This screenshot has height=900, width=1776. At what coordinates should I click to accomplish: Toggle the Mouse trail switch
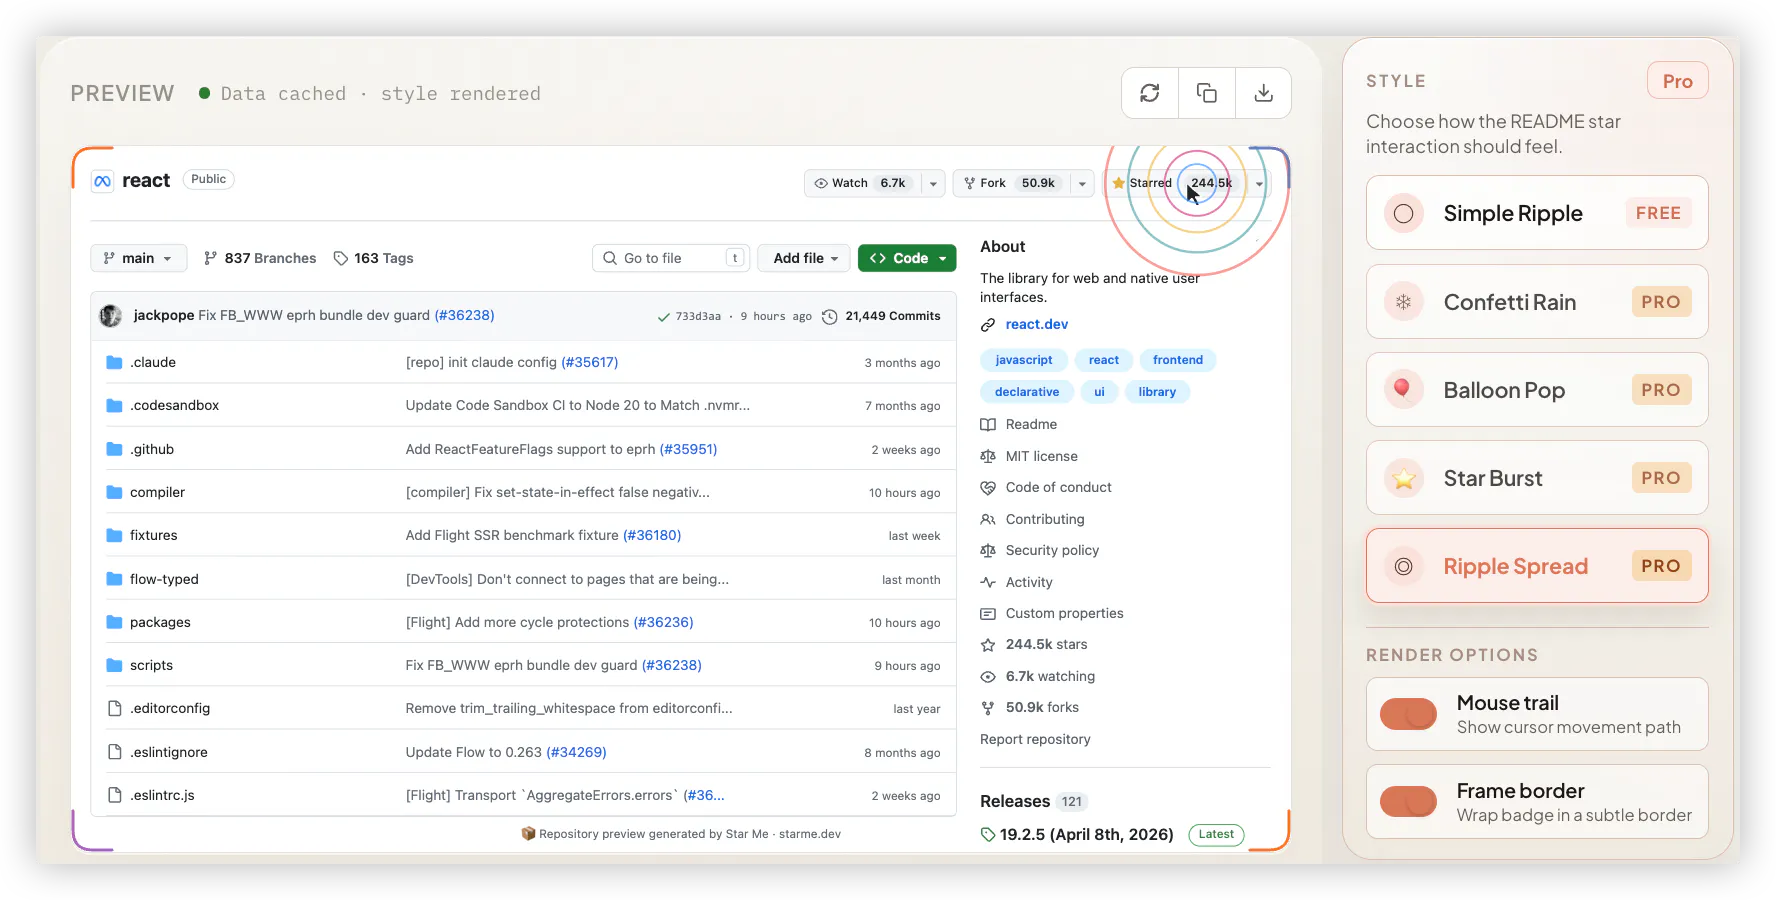[x=1408, y=714]
